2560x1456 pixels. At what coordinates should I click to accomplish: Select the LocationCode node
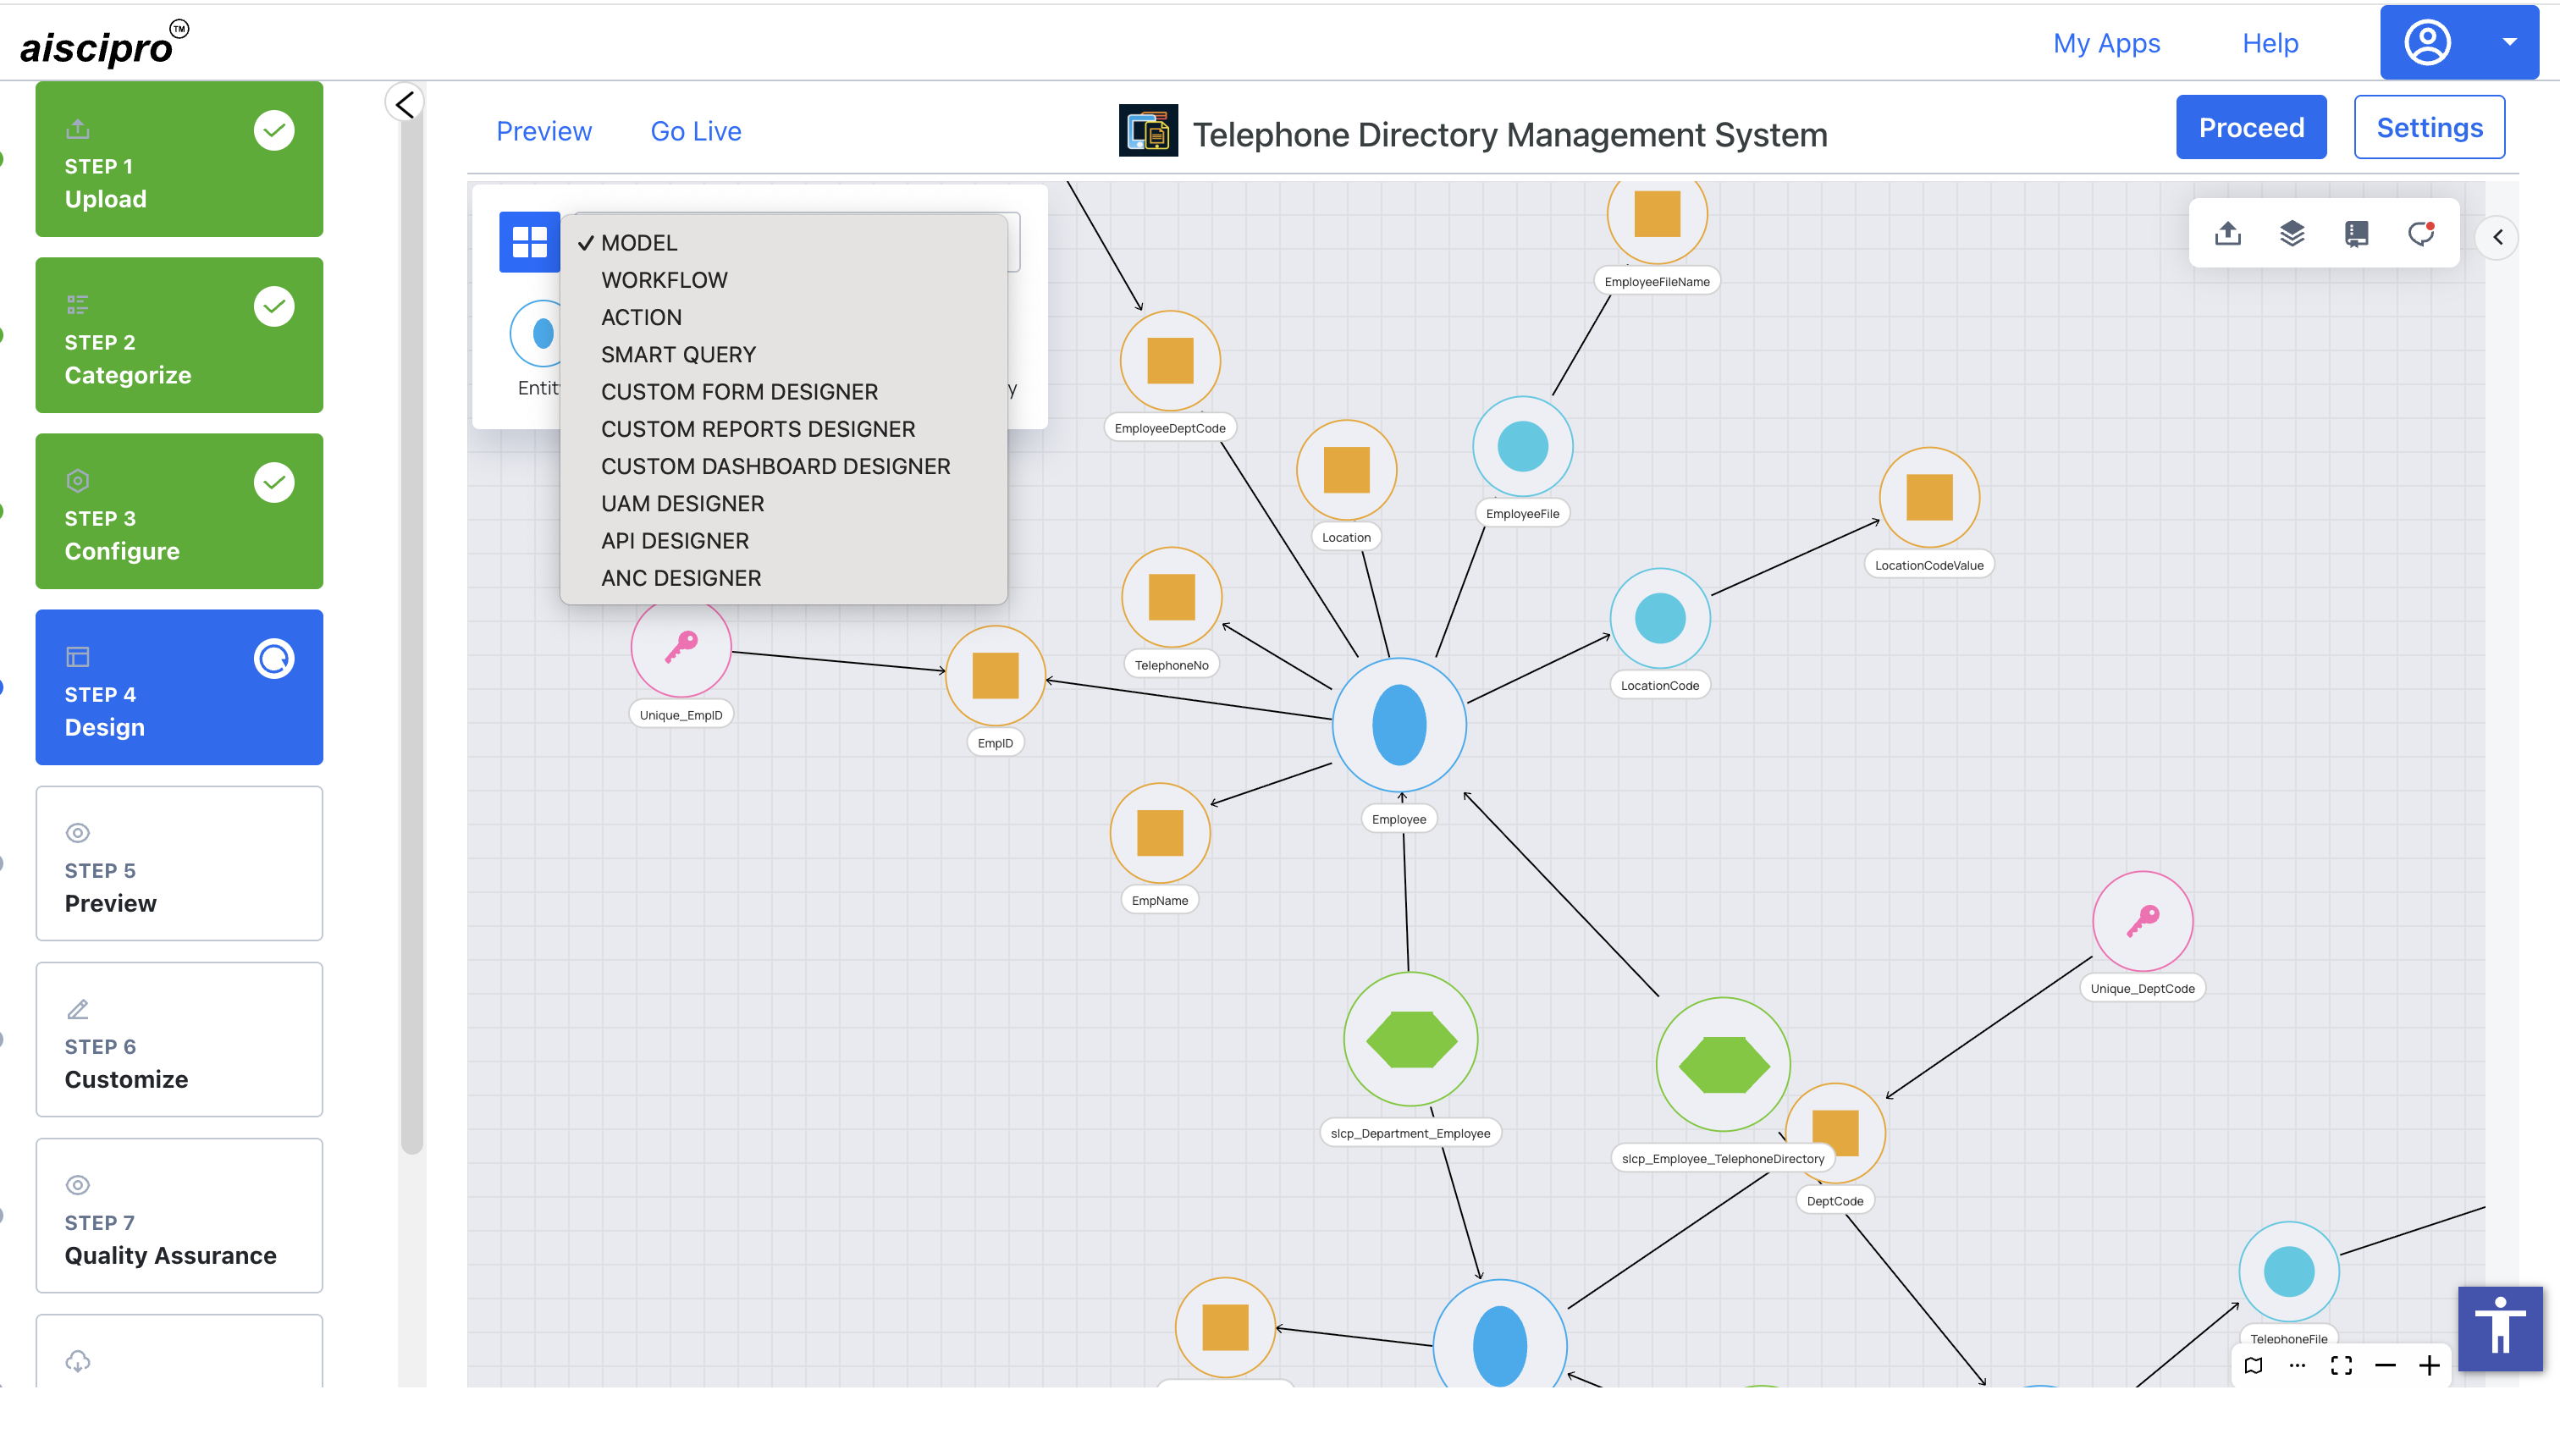(1660, 618)
